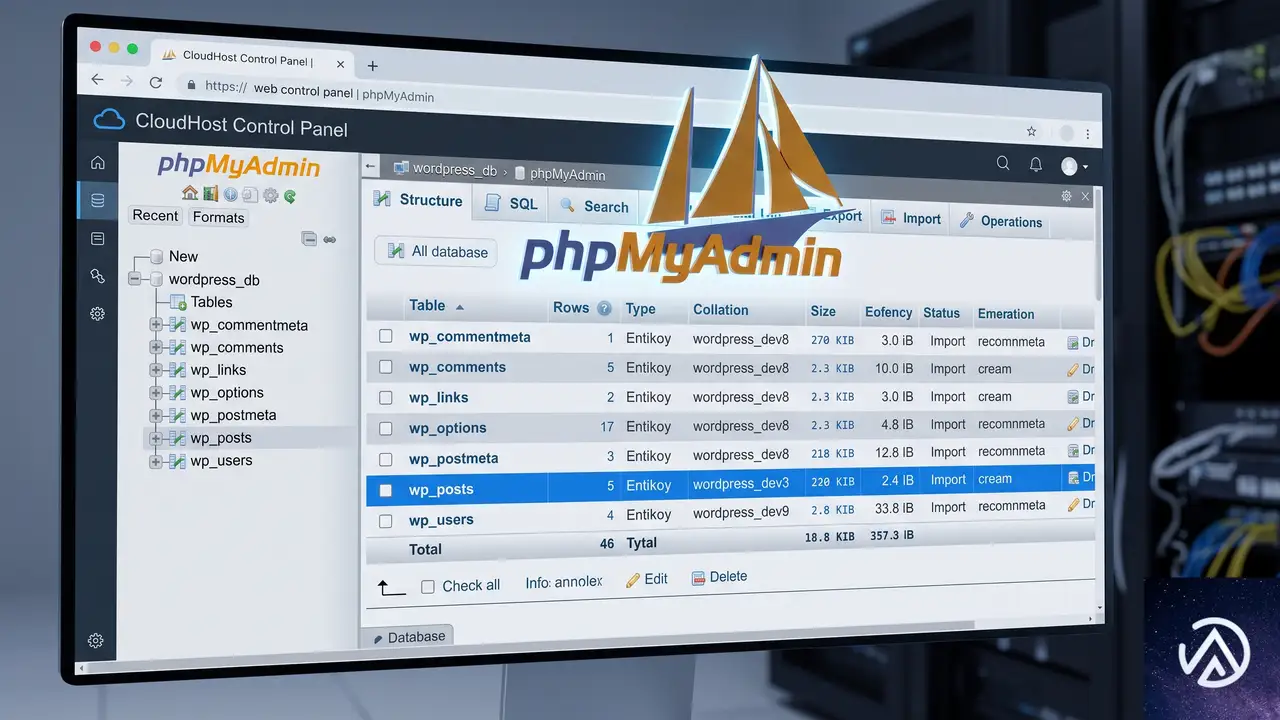Click the green reload icon in navigation panel
The height and width of the screenshot is (720, 1280).
[x=289, y=197]
